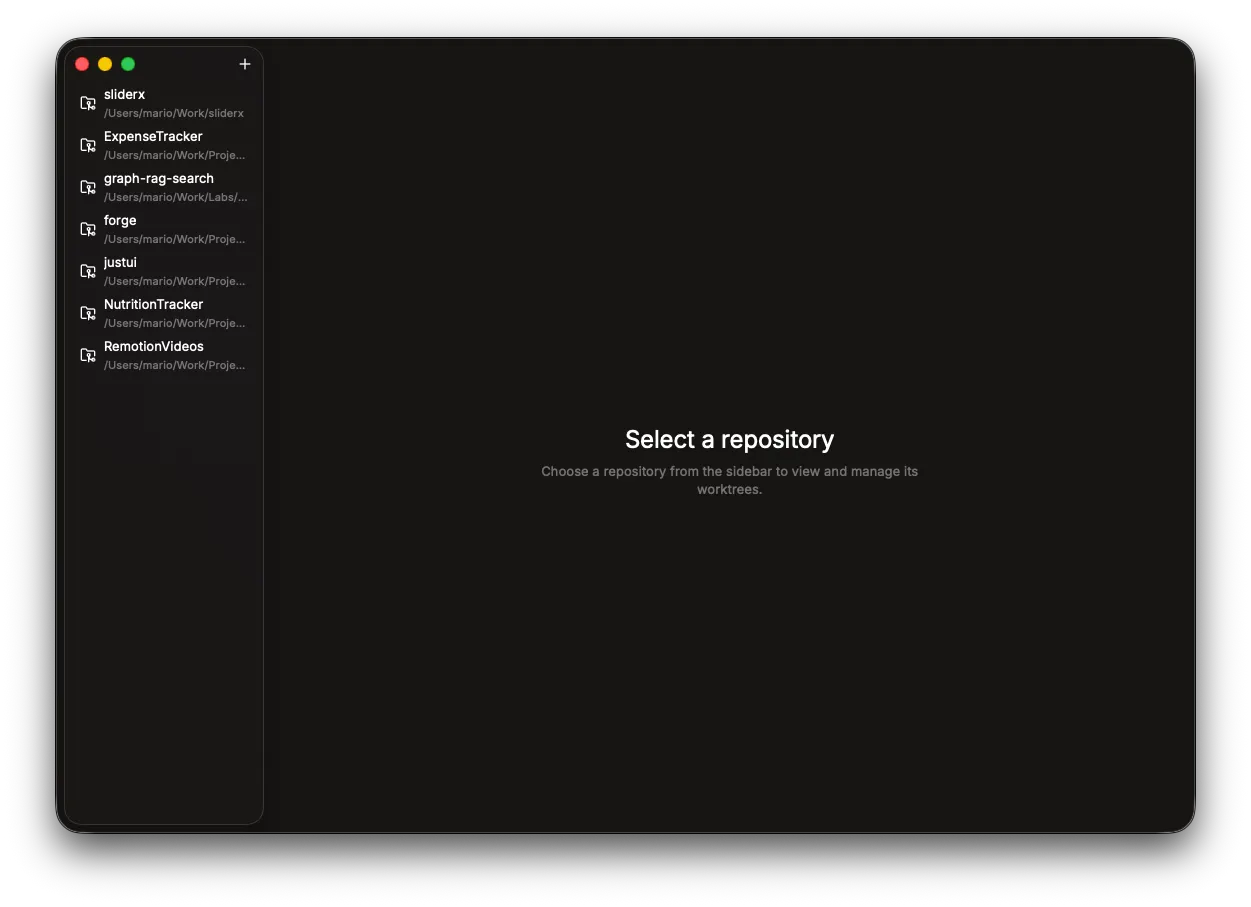Screen dimensions: 1251x907
Task: Click the sliderx repository folder icon
Action: pos(88,103)
